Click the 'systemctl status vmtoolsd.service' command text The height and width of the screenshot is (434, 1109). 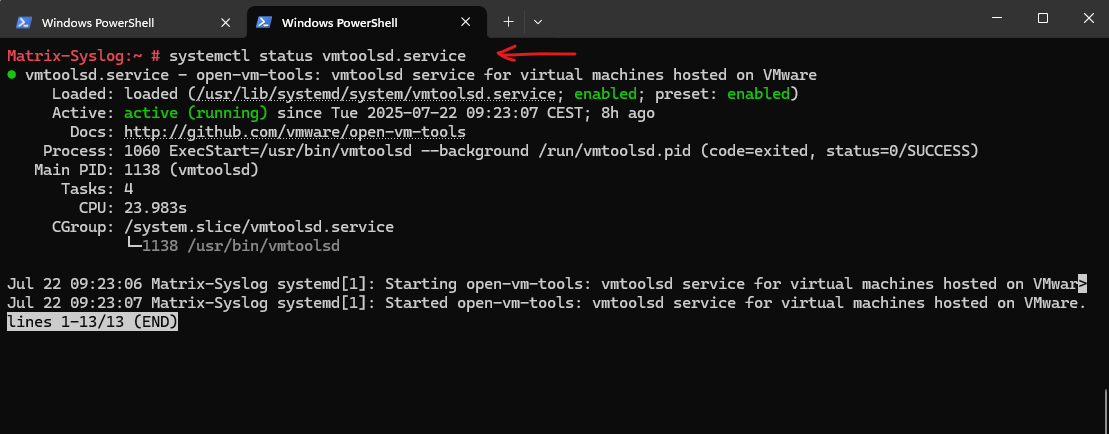pyautogui.click(x=318, y=55)
